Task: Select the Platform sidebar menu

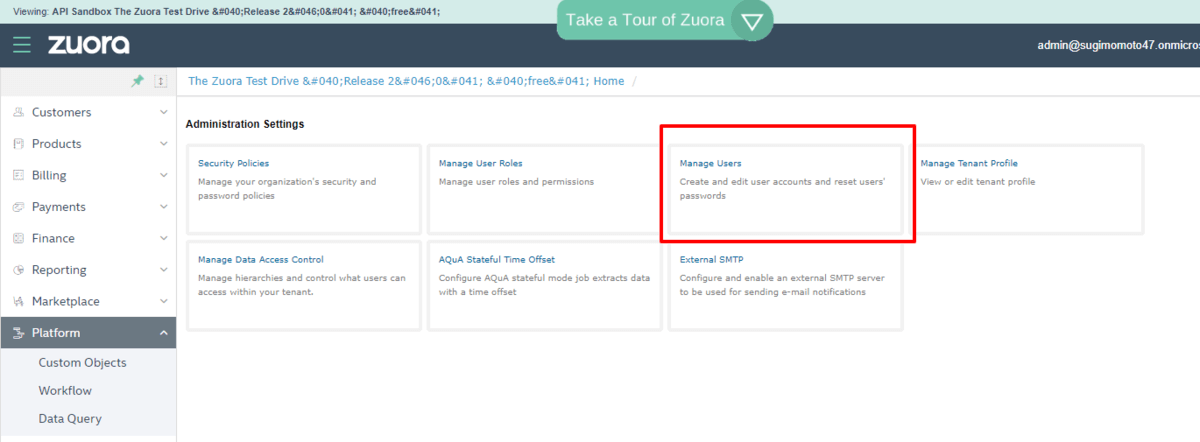Action: [x=88, y=333]
